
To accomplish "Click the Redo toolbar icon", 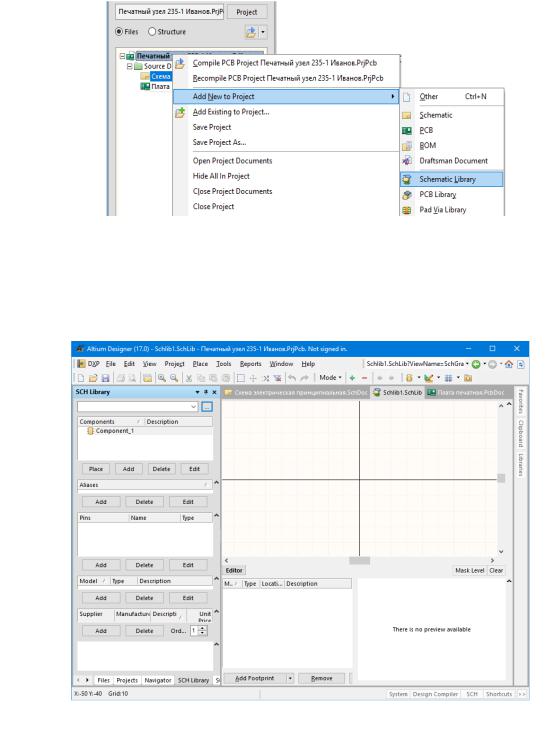I will click(x=305, y=378).
